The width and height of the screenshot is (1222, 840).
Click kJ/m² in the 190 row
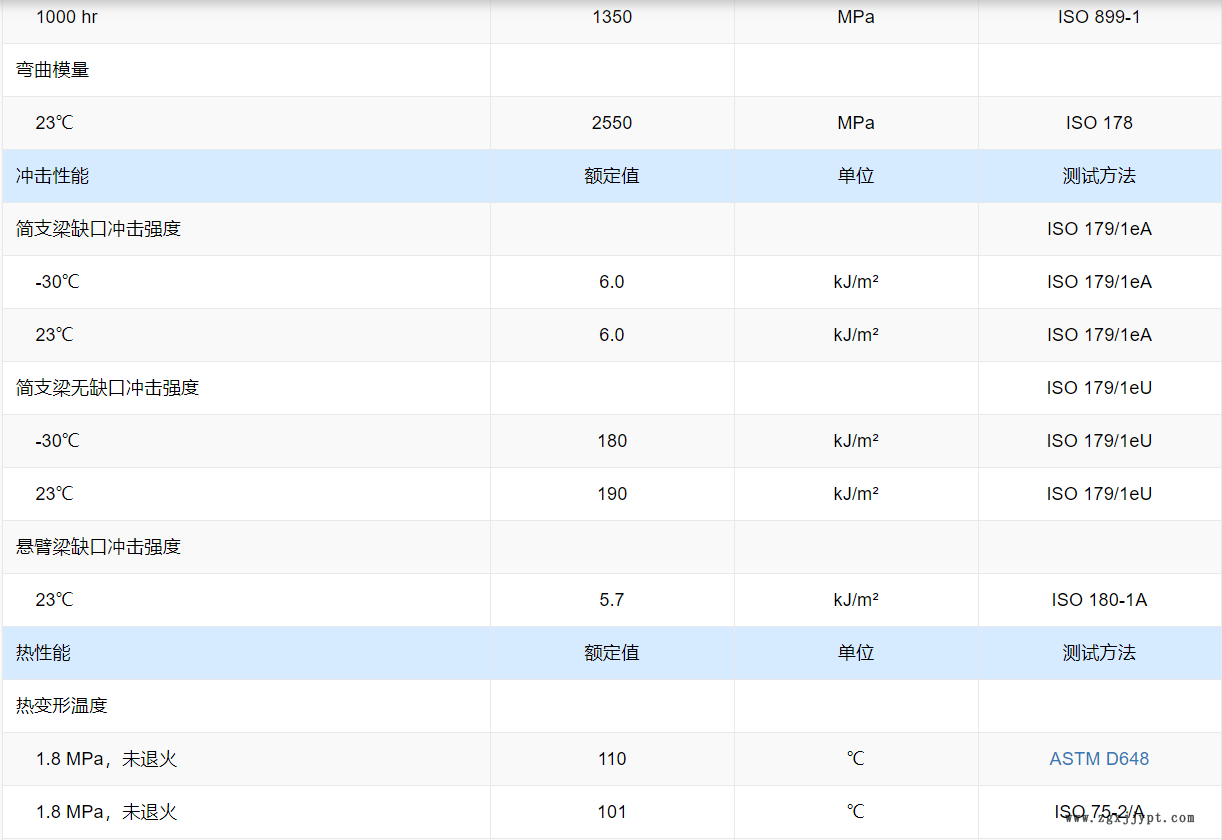tap(856, 494)
